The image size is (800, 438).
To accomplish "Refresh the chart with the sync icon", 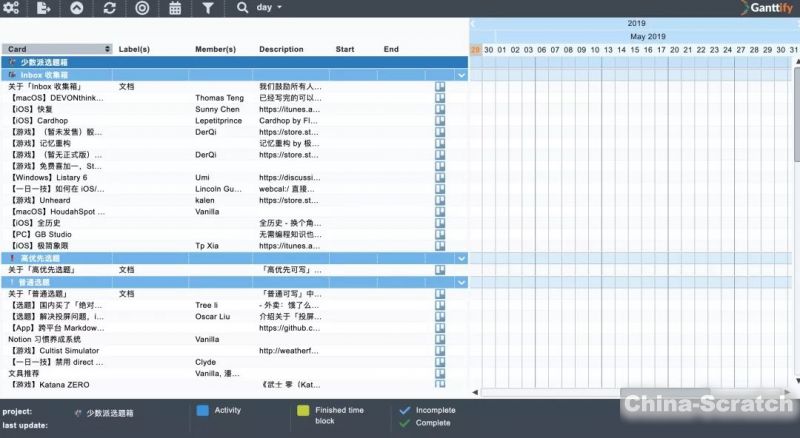I will point(109,8).
